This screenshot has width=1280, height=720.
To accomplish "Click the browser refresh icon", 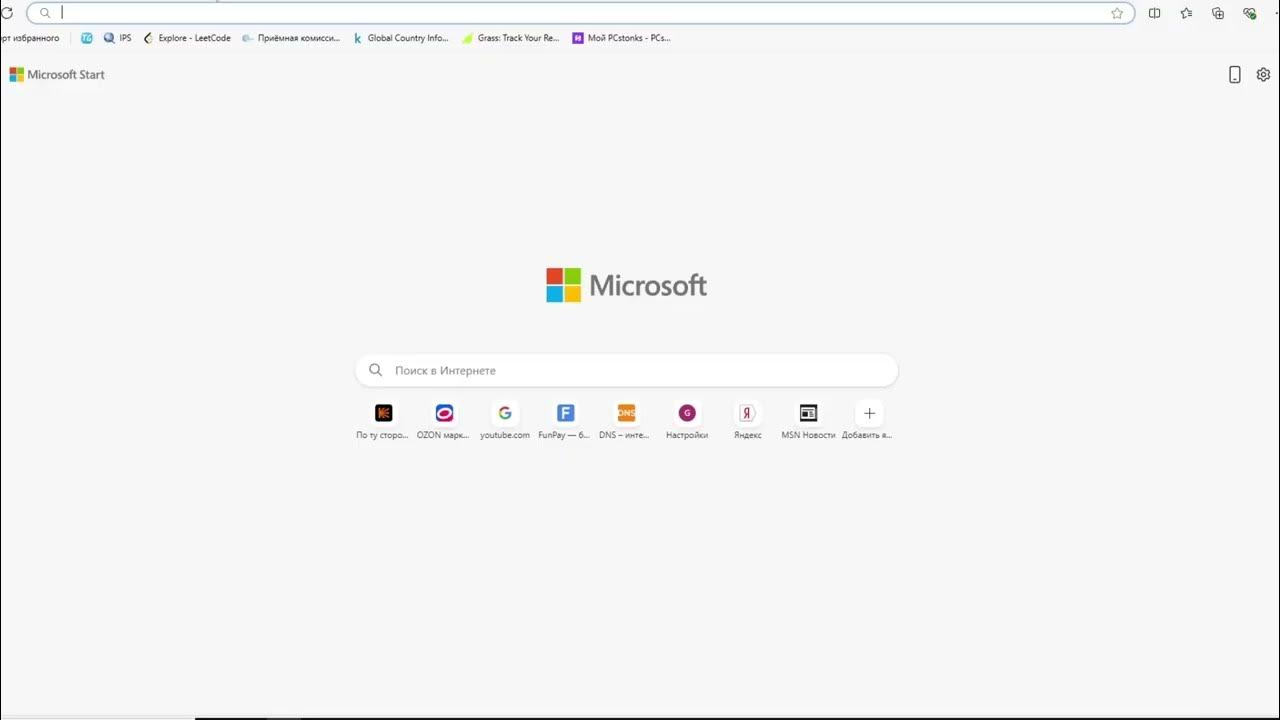I will coord(6,13).
